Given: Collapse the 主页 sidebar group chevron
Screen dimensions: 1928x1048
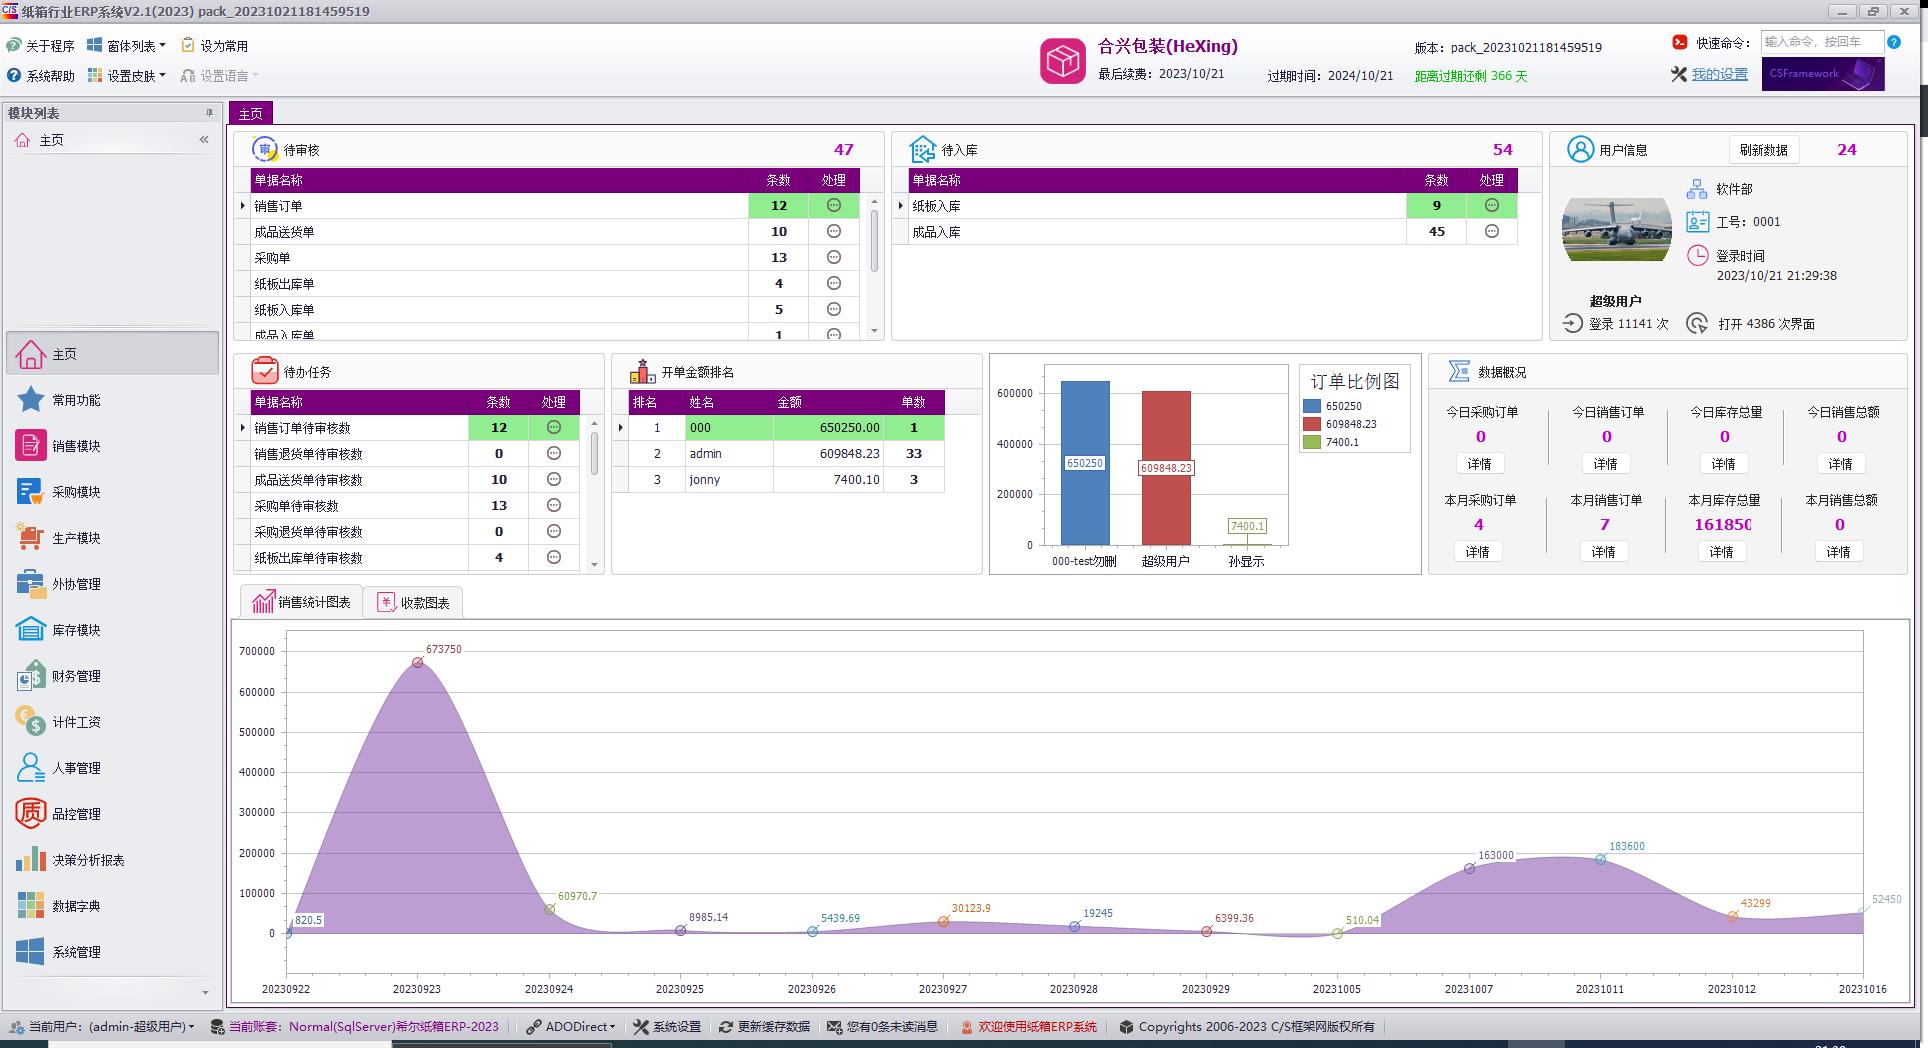Looking at the screenshot, I should click(x=204, y=140).
